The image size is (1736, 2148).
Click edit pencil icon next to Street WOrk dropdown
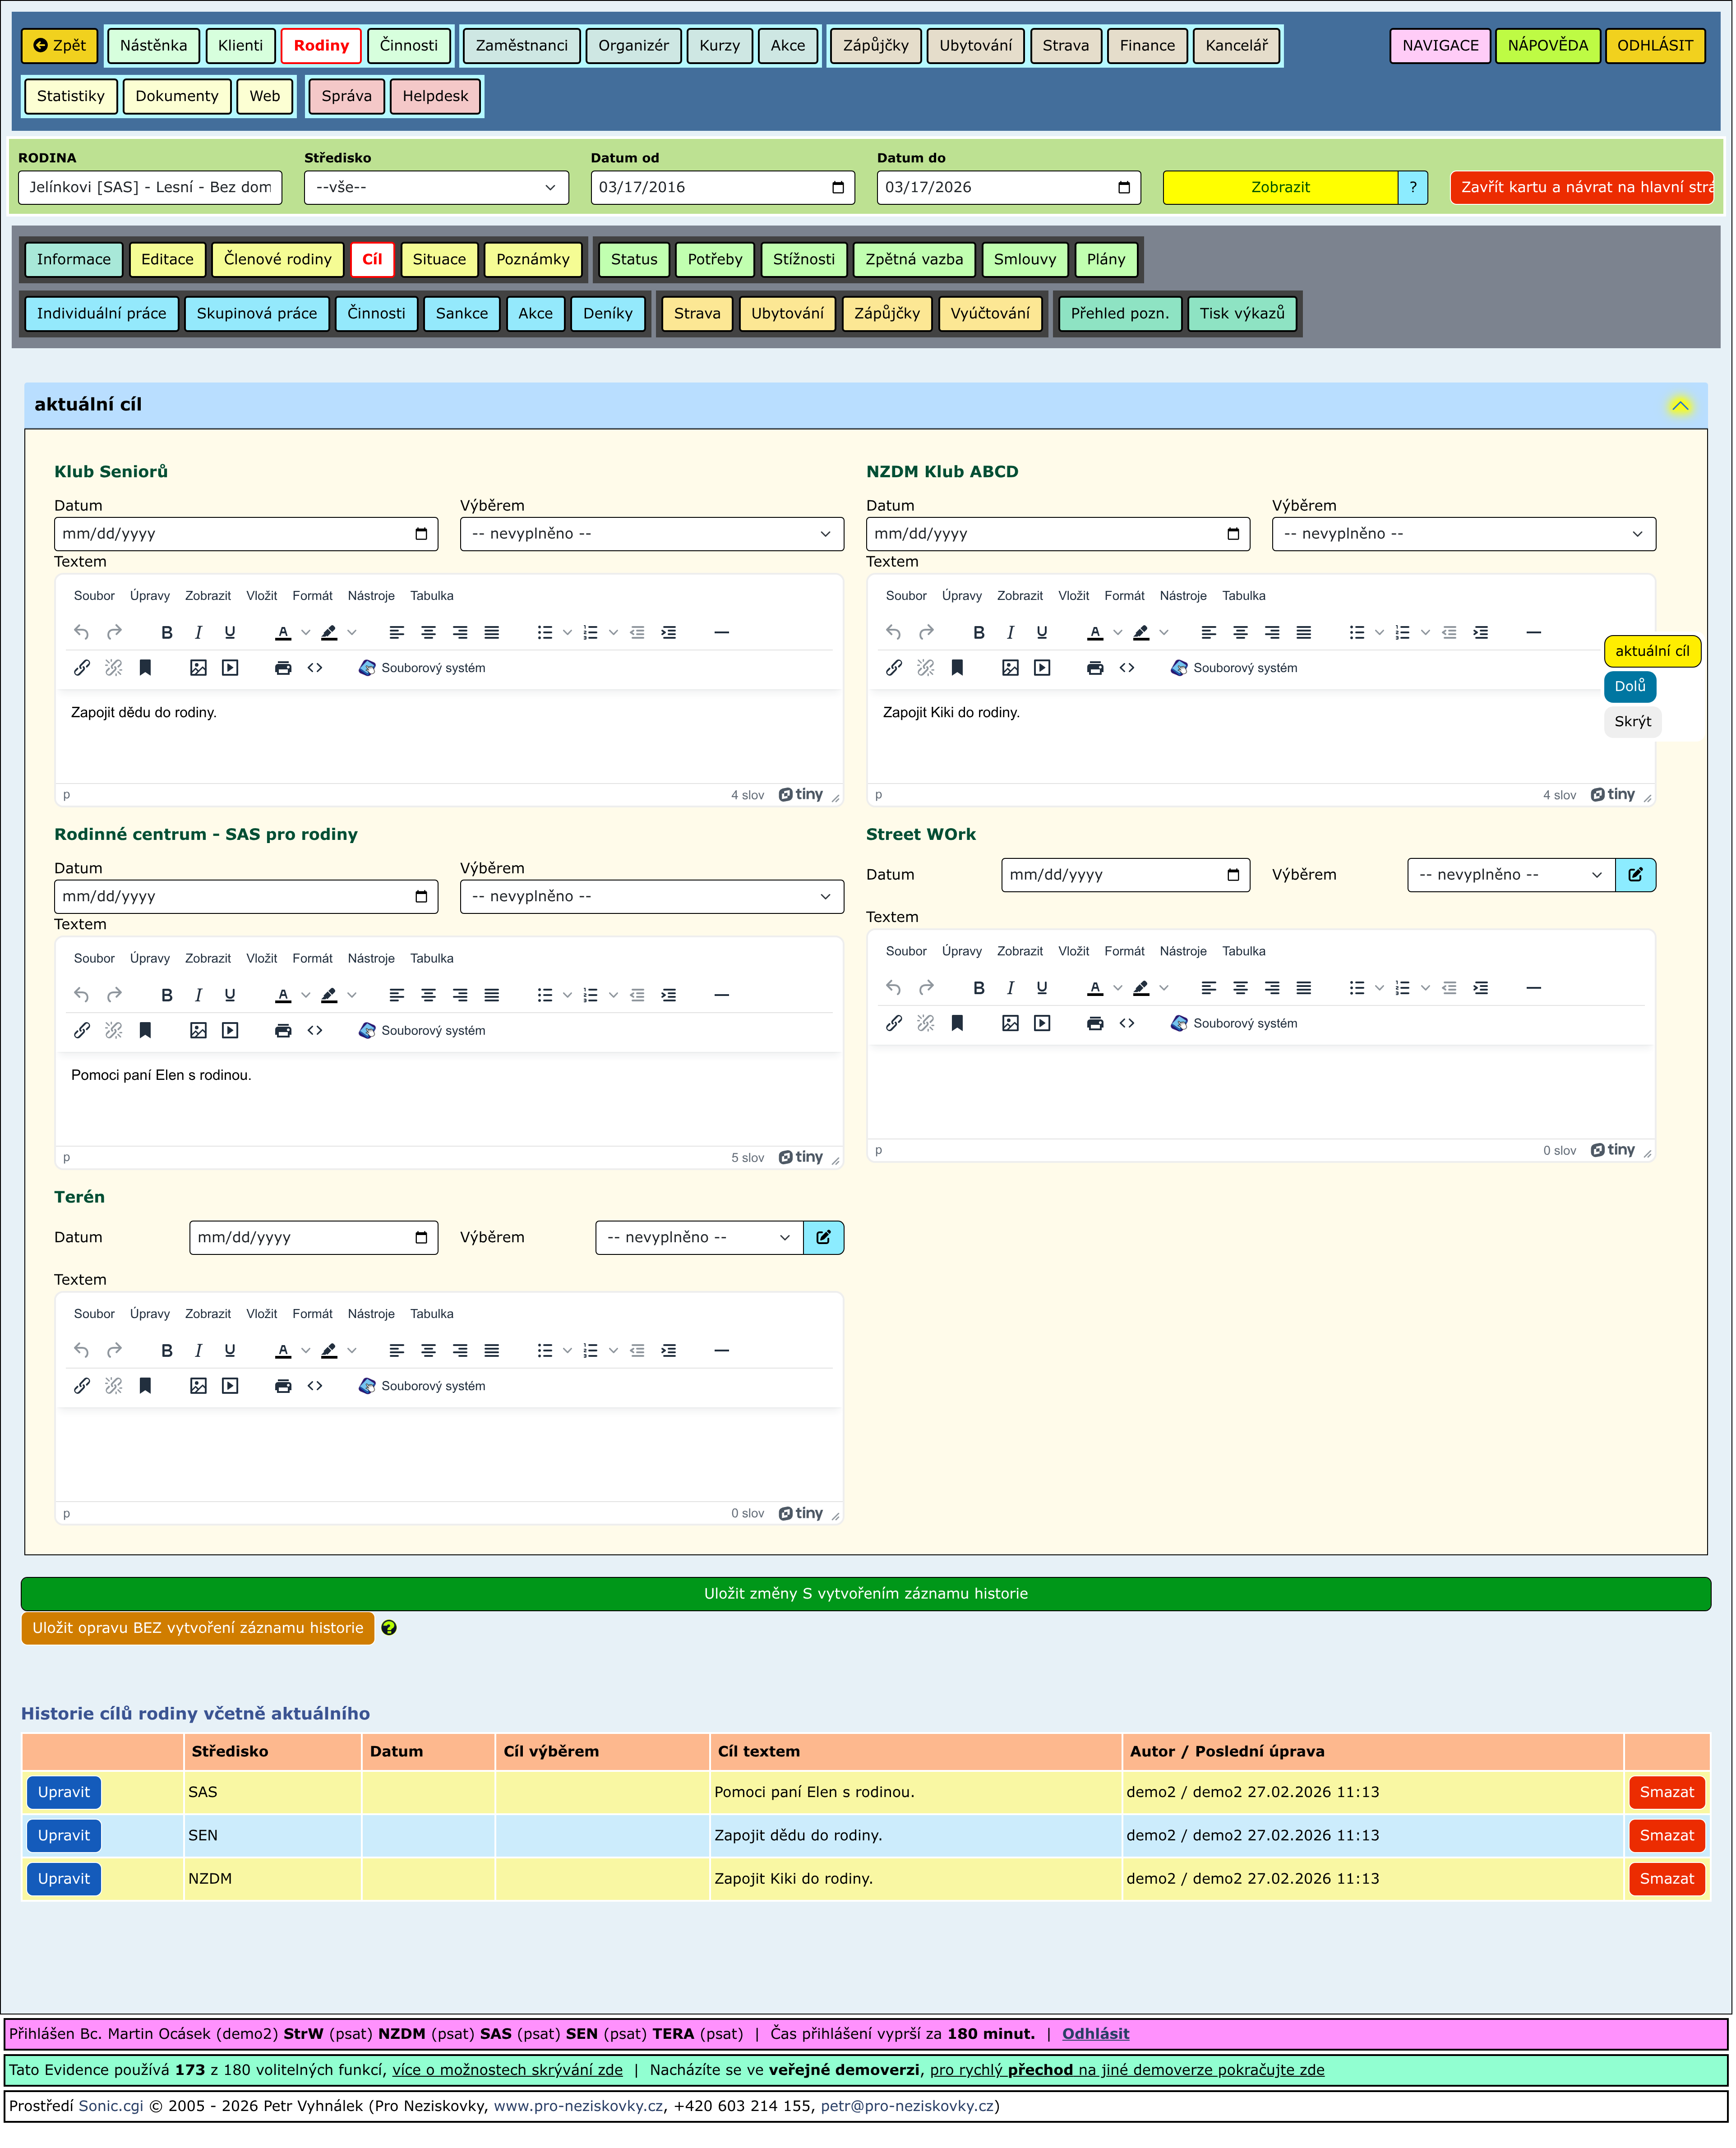point(1635,875)
